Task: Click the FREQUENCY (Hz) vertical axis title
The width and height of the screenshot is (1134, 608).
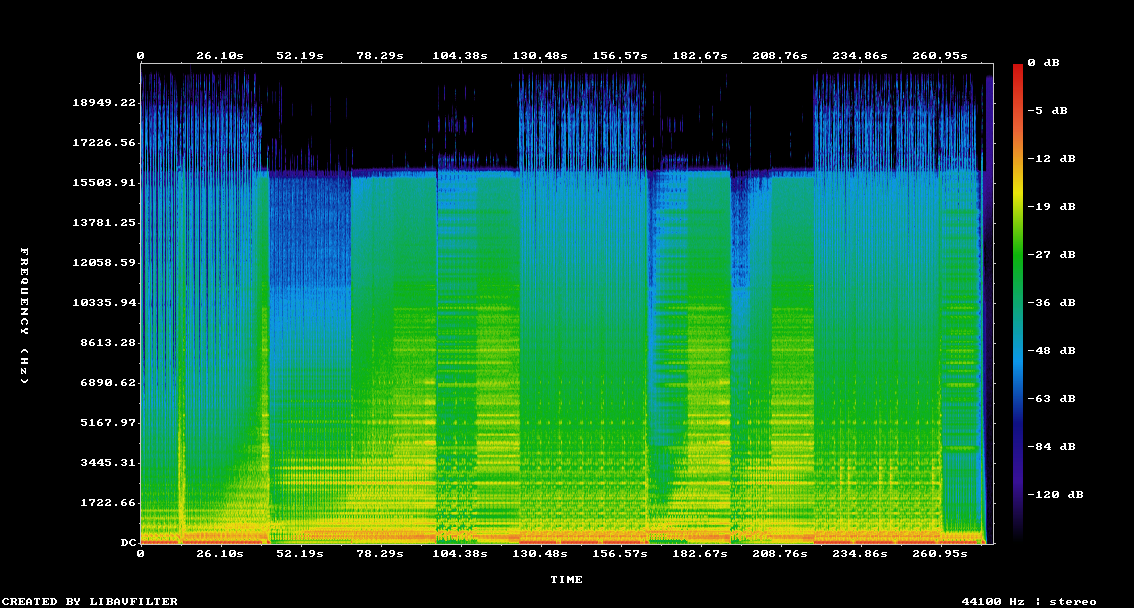Action: click(25, 316)
